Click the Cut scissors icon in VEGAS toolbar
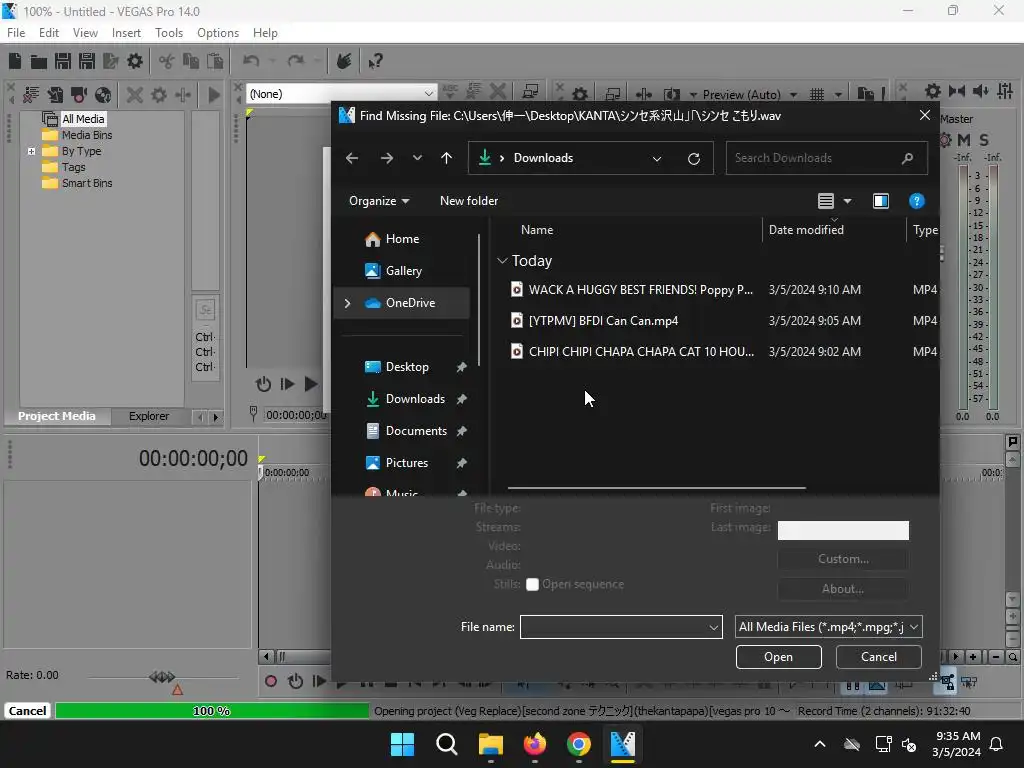1024x768 pixels. pos(167,61)
